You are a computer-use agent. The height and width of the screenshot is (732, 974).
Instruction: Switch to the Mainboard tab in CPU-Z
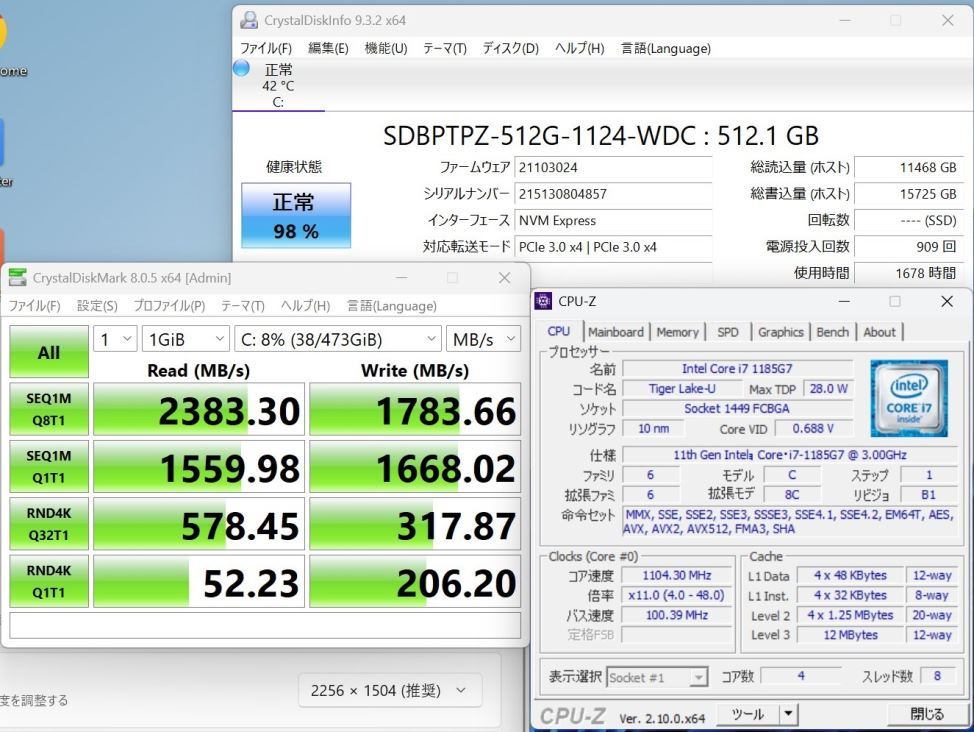[616, 332]
